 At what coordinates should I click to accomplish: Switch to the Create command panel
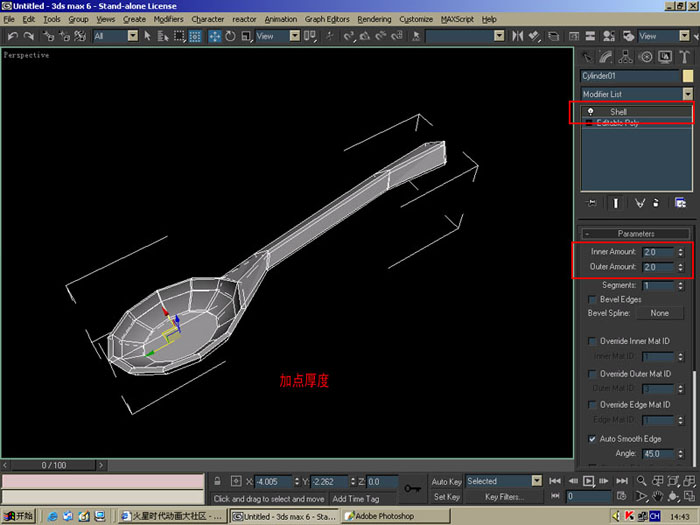587,57
